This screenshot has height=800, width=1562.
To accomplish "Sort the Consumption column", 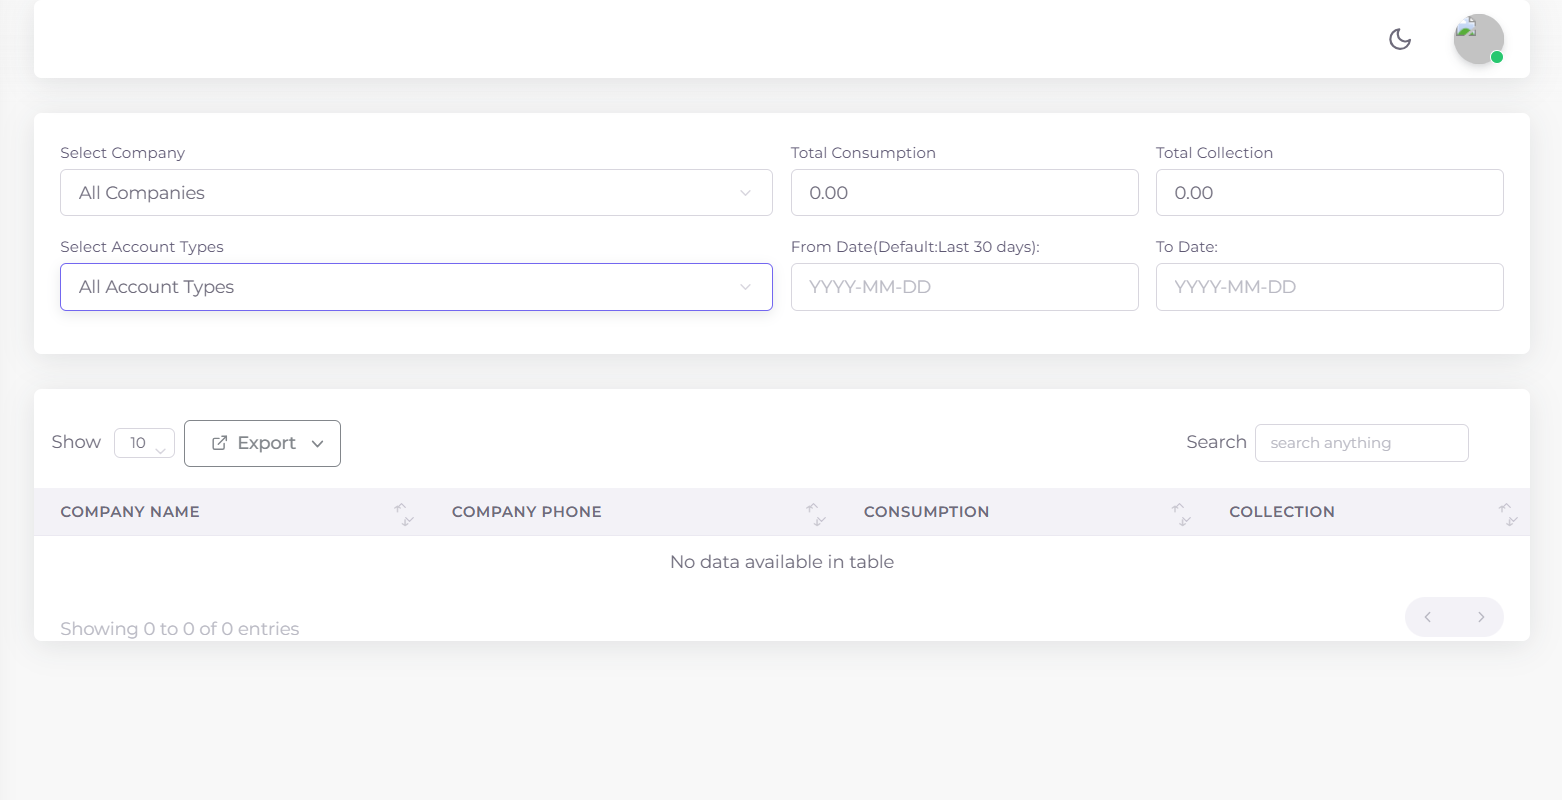I will (1182, 512).
